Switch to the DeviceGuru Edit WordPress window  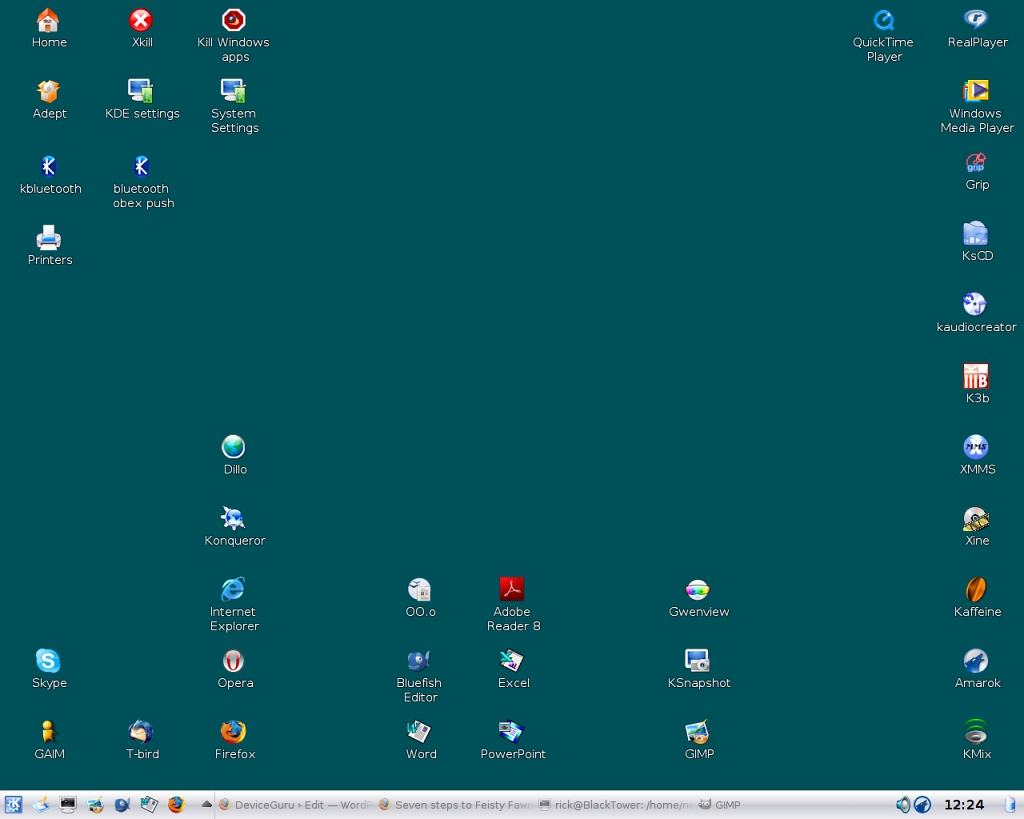pos(296,805)
